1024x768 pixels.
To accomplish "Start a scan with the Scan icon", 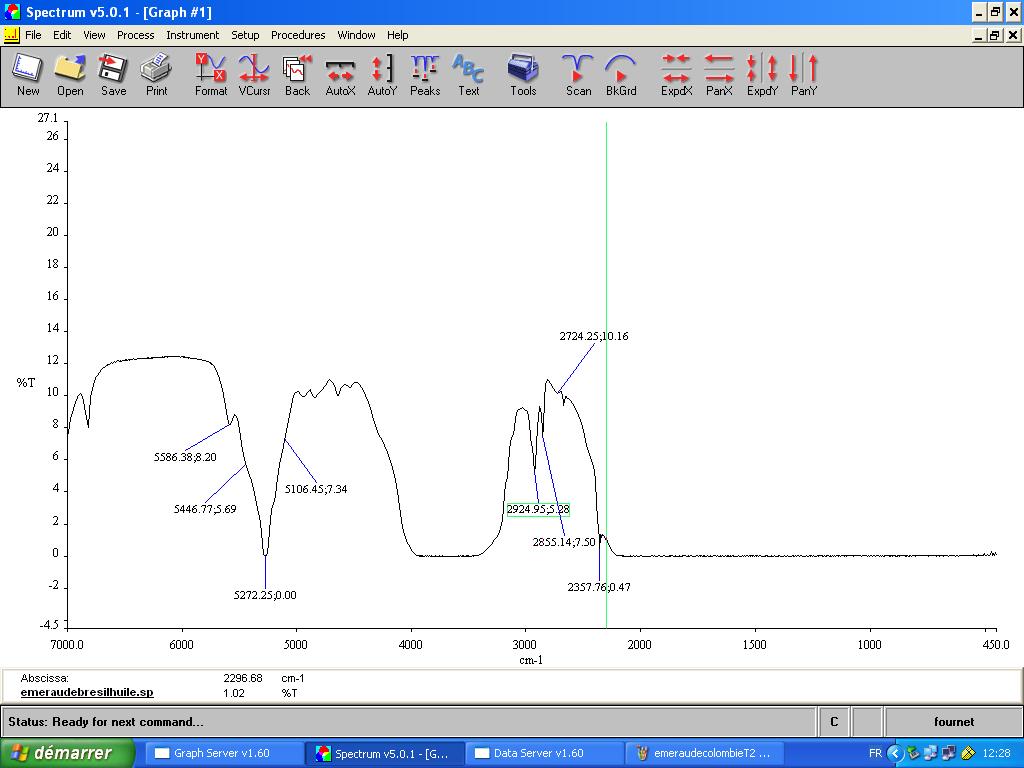I will point(578,75).
